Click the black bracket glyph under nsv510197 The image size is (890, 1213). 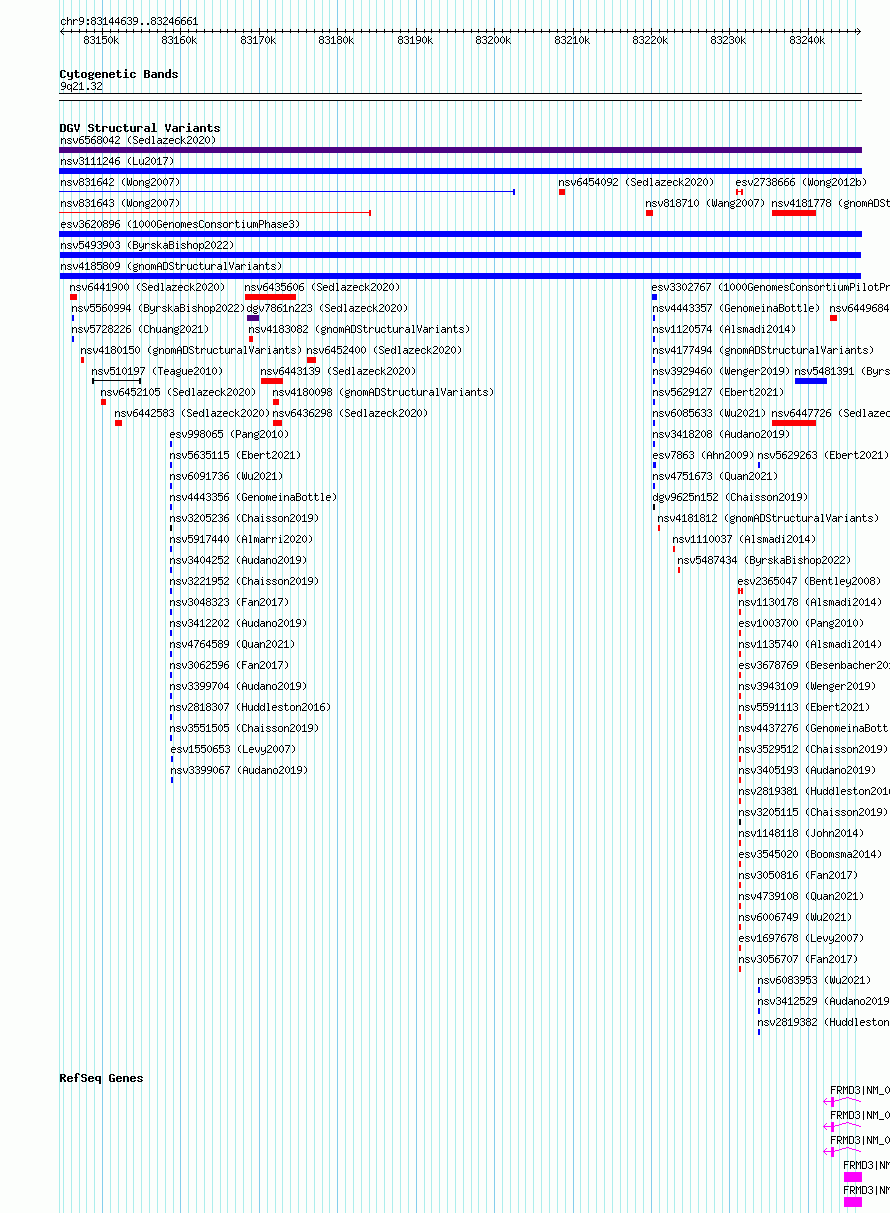coord(116,381)
